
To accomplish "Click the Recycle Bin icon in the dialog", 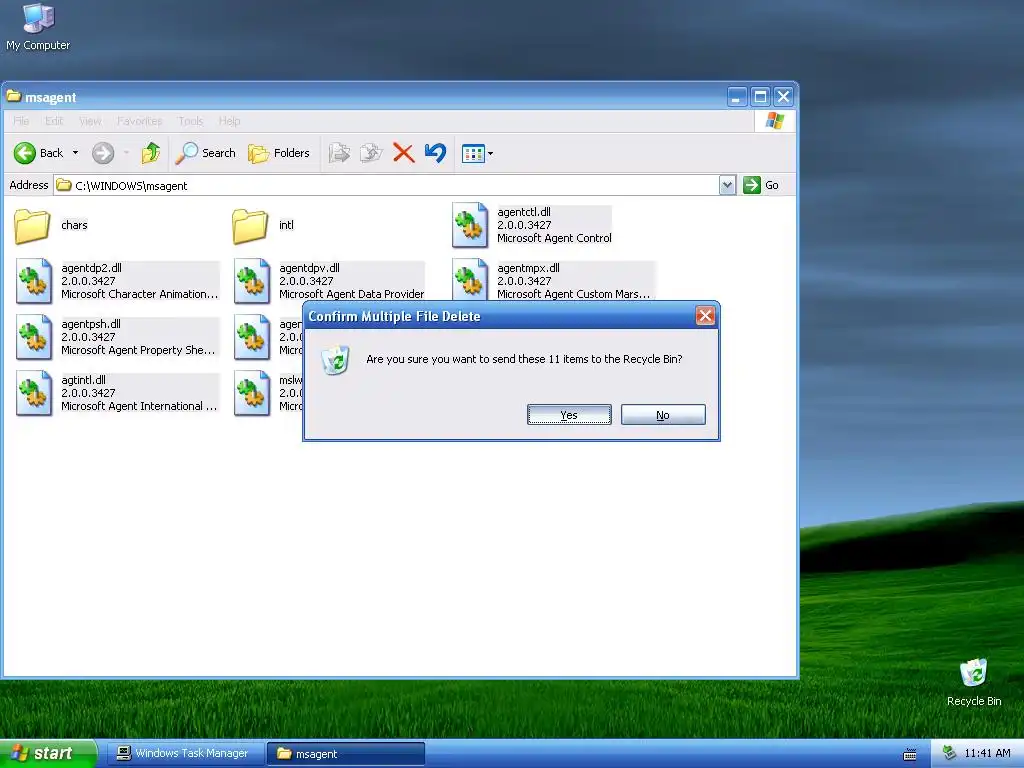I will (x=336, y=360).
